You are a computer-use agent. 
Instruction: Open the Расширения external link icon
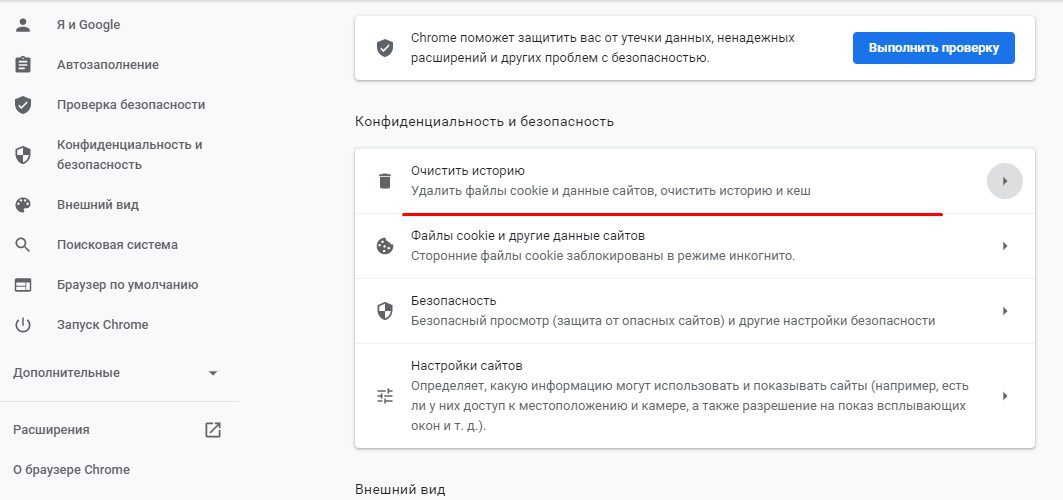213,430
